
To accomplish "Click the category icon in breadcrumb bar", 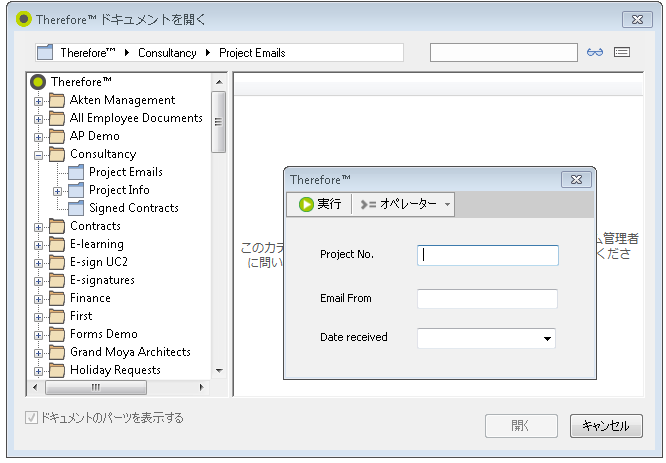I will click(x=45, y=52).
